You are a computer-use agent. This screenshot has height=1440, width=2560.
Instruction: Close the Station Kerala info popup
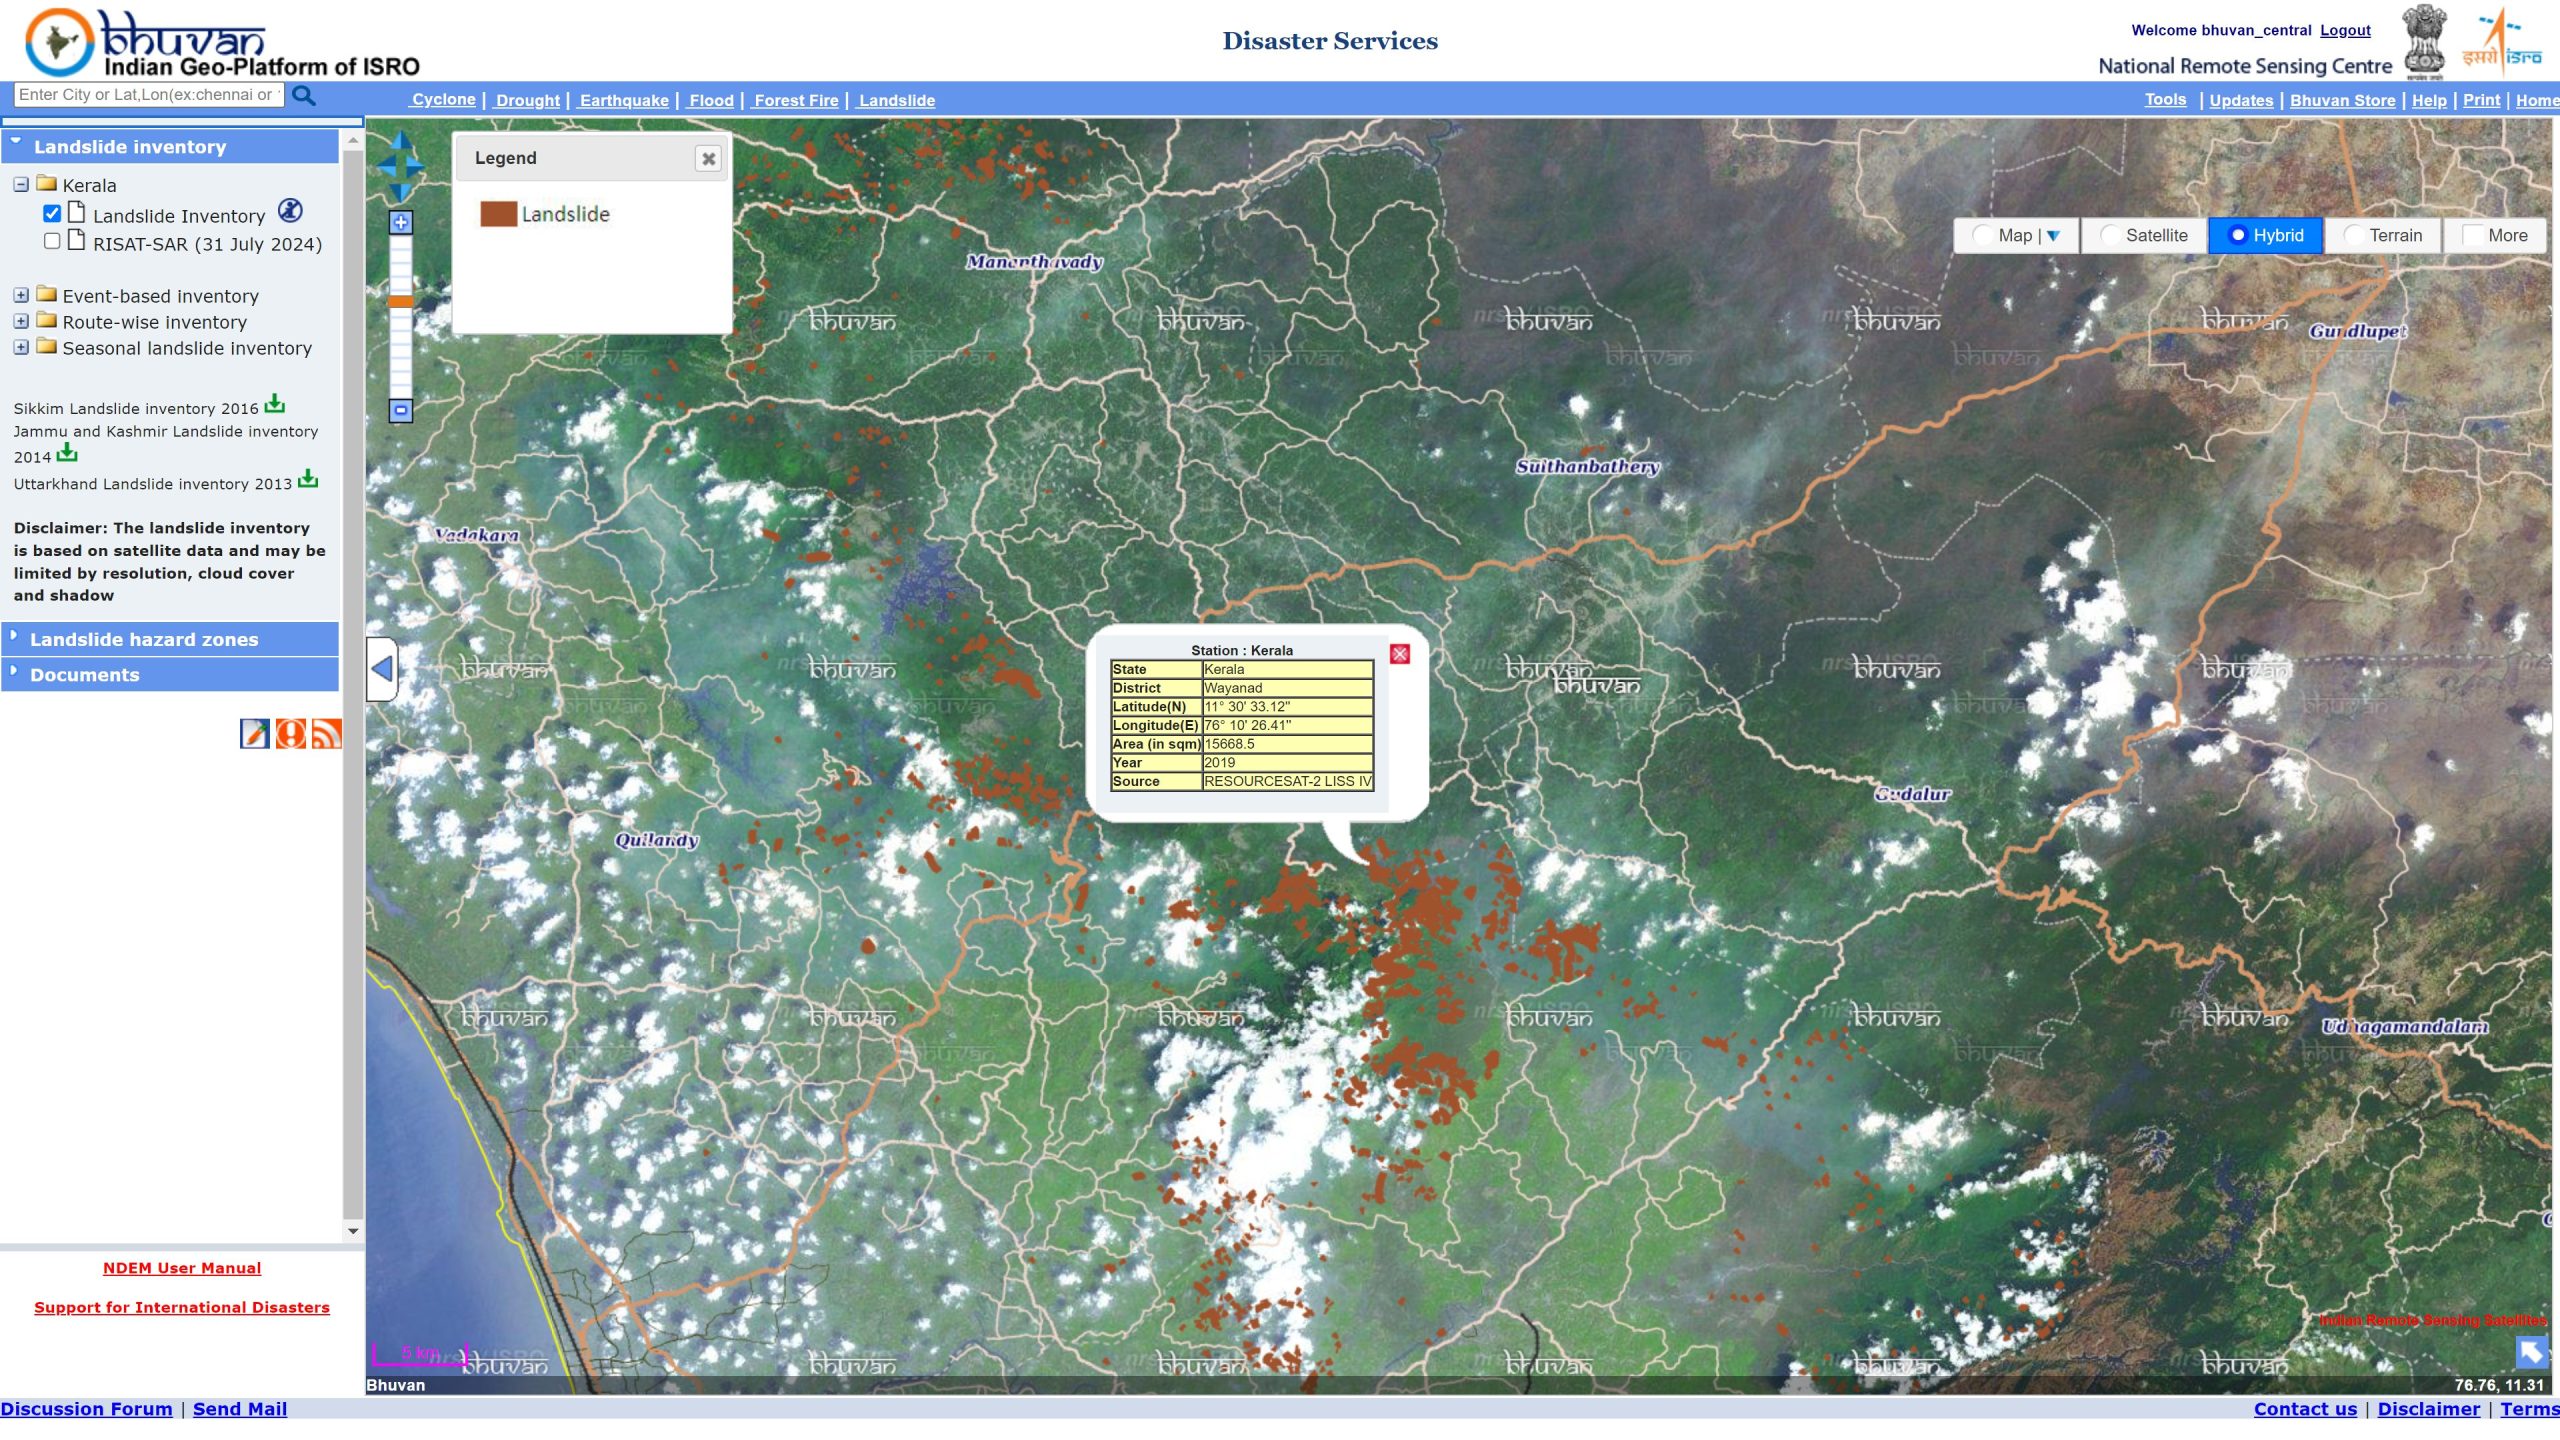1400,654
